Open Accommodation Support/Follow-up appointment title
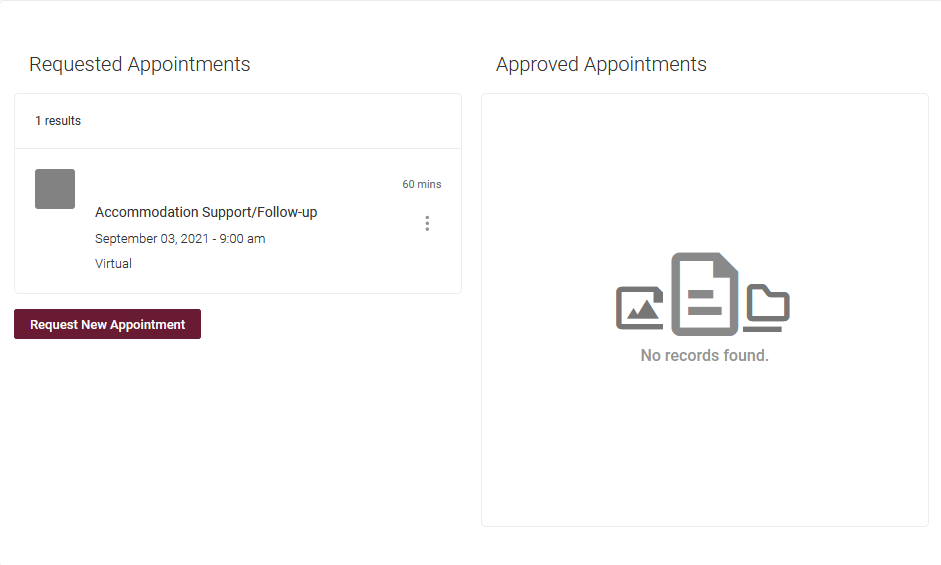Viewport: 941px width, 565px height. [206, 212]
